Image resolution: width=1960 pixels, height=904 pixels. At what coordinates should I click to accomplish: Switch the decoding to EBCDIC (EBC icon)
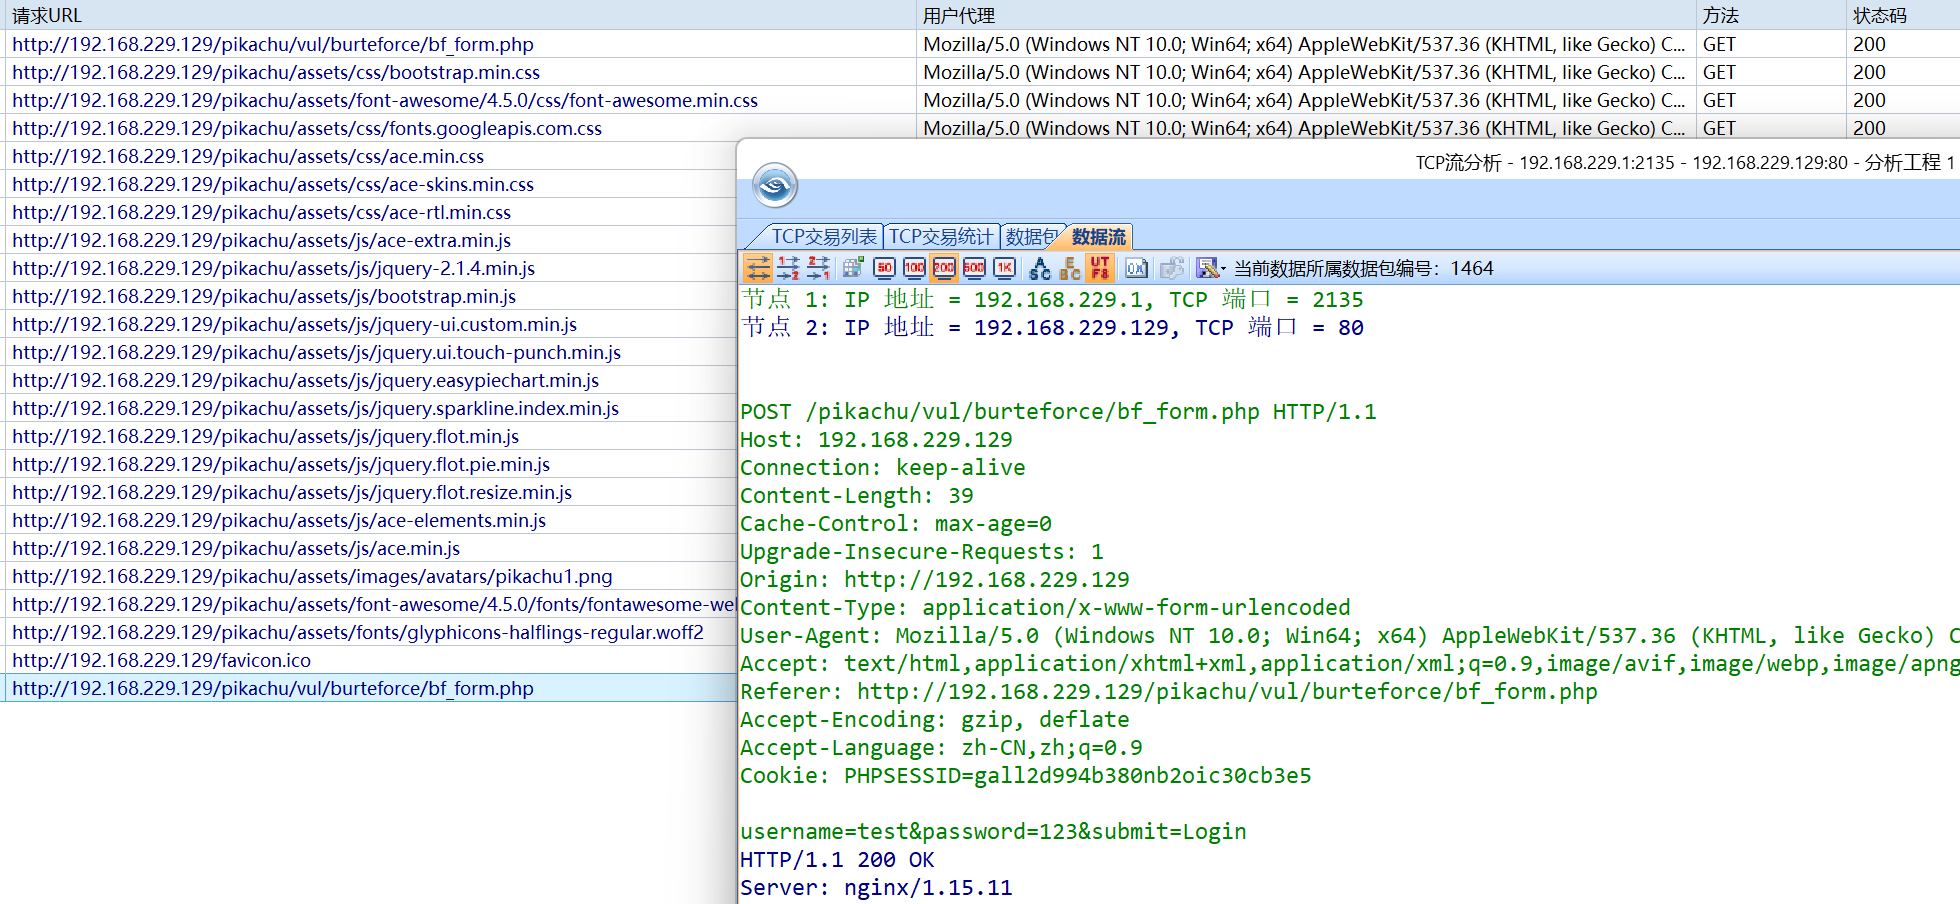tap(1070, 268)
